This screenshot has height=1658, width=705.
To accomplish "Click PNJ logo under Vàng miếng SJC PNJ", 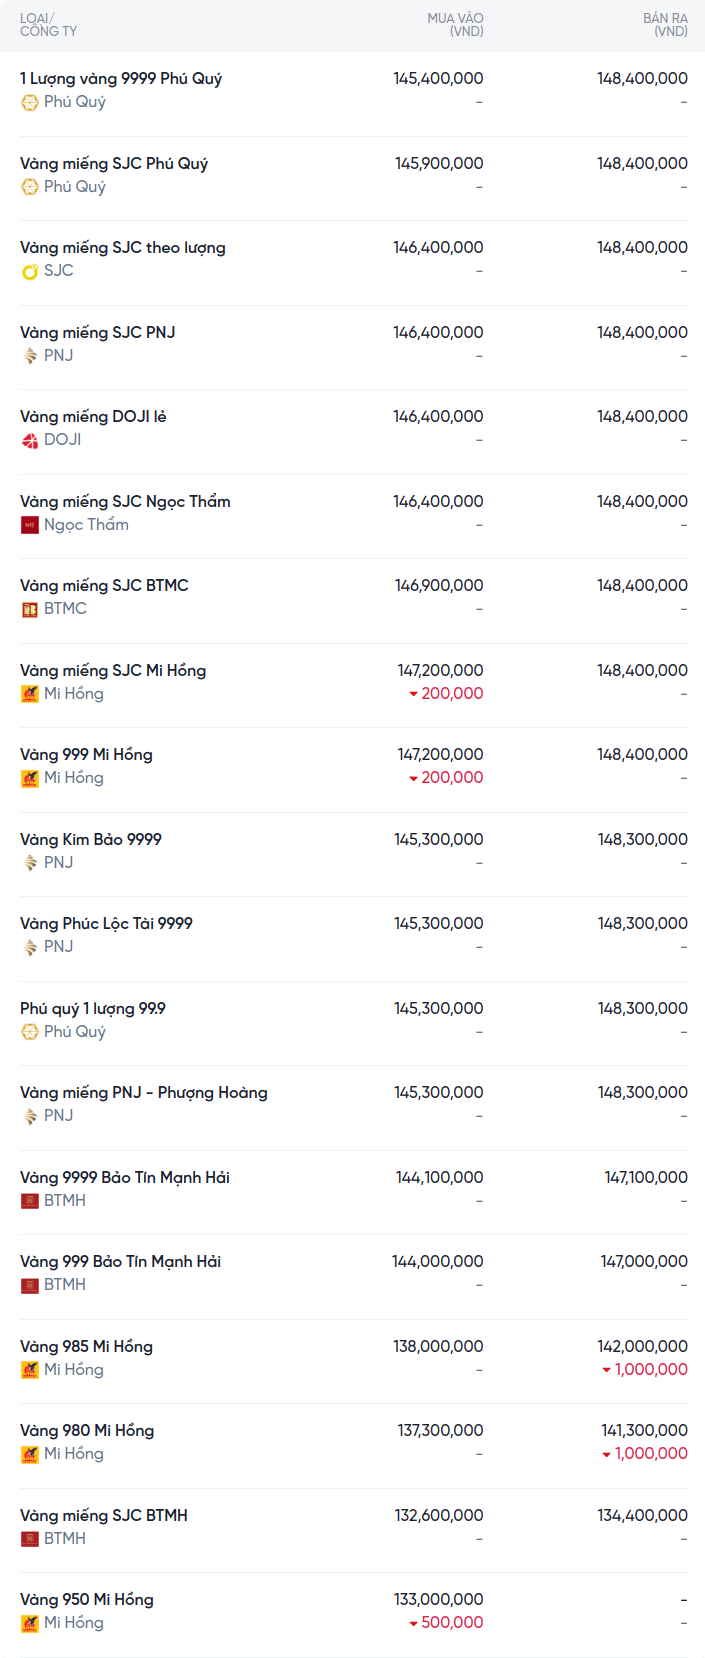I will pyautogui.click(x=30, y=356).
